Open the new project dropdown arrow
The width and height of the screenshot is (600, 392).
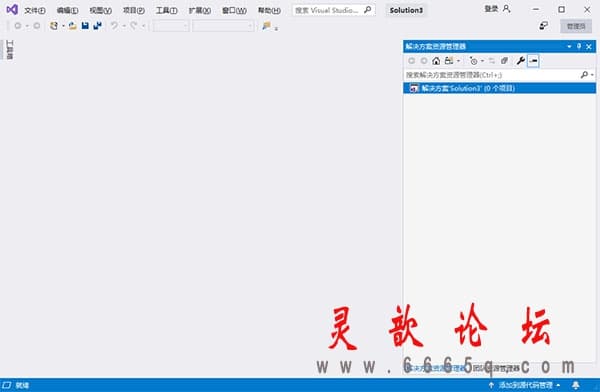63,26
